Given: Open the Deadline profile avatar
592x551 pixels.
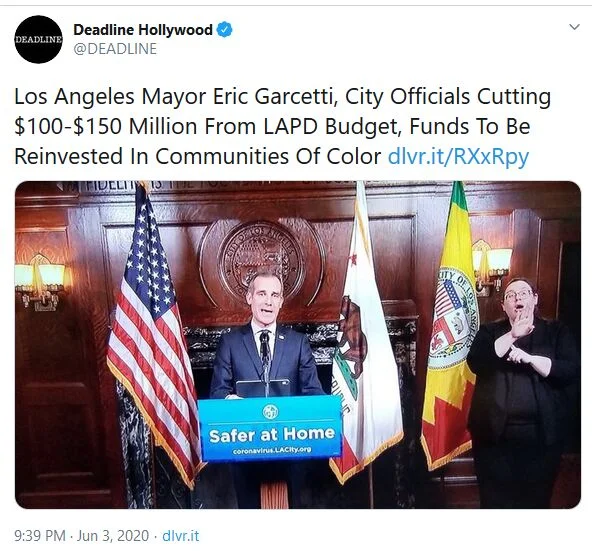Looking at the screenshot, I should pyautogui.click(x=39, y=39).
